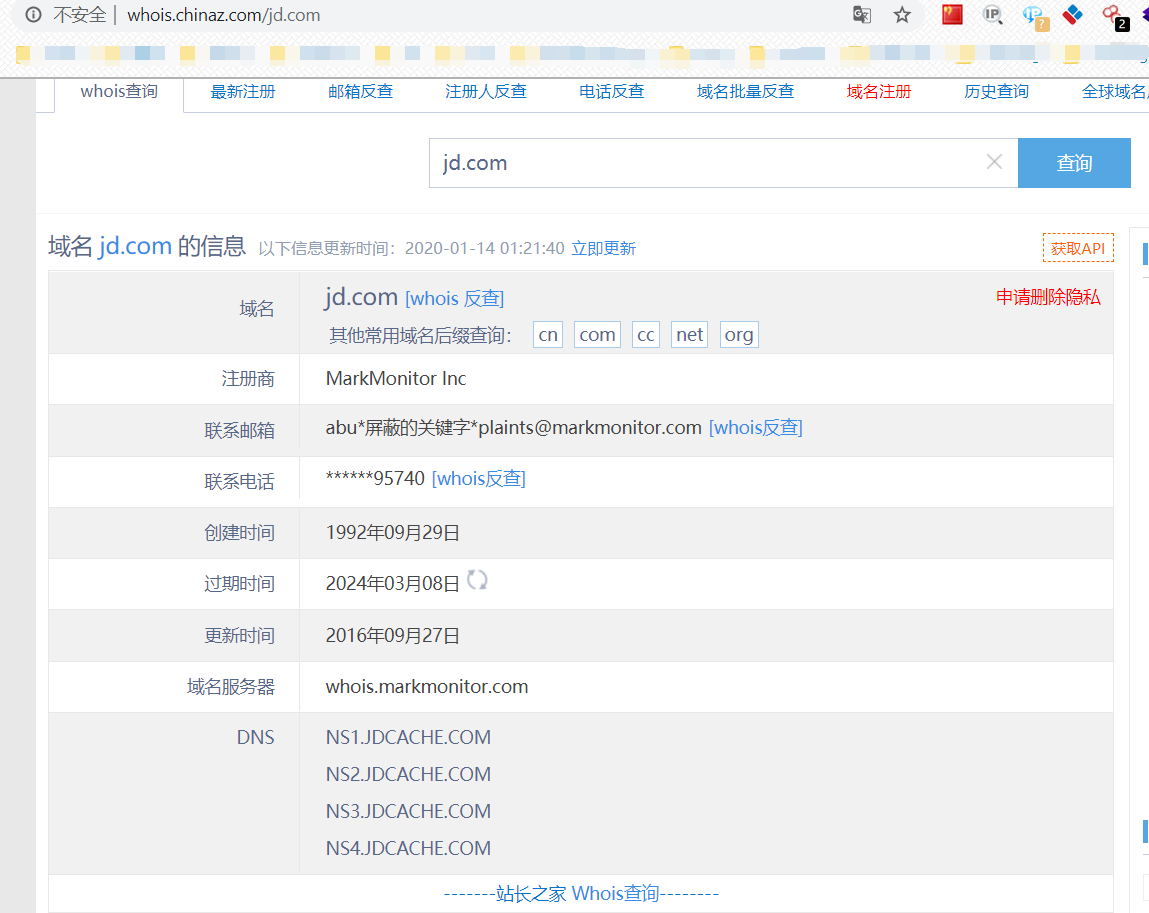The image size is (1149, 913).
Task: Select the NS4.JDCACHE.COM DNS entry
Action: [408, 848]
